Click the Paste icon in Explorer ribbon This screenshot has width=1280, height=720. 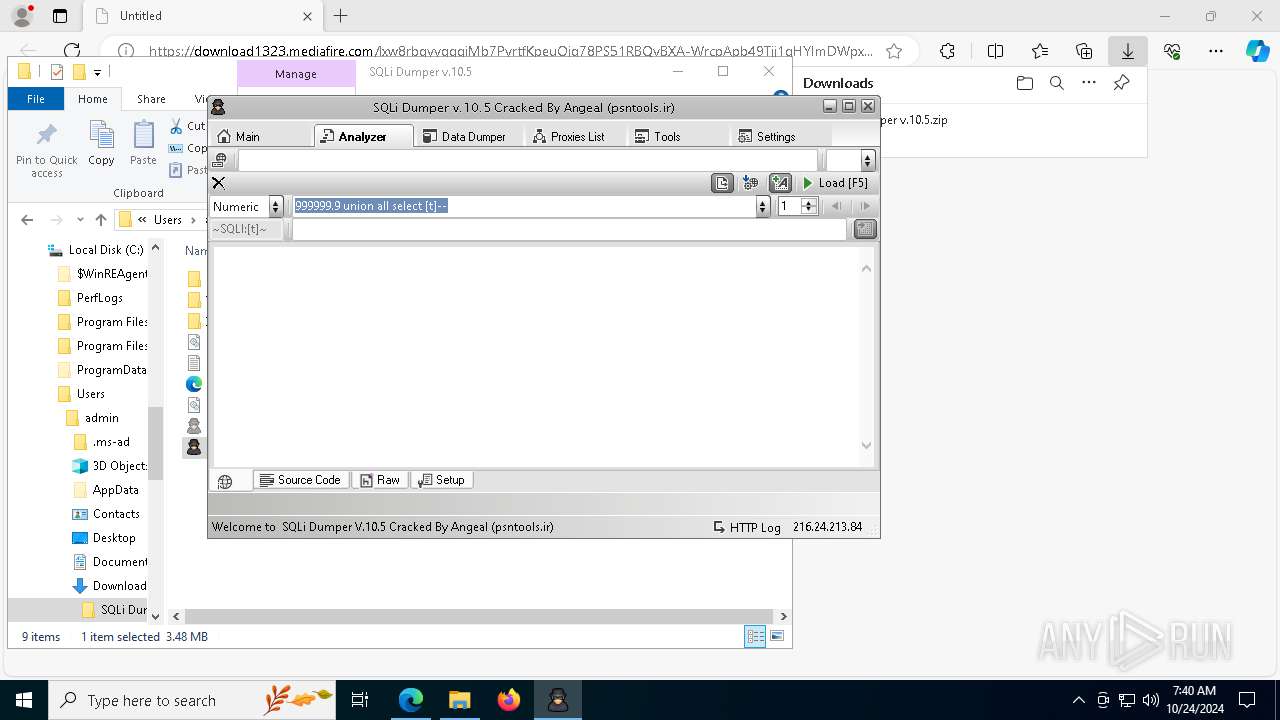coord(144,143)
